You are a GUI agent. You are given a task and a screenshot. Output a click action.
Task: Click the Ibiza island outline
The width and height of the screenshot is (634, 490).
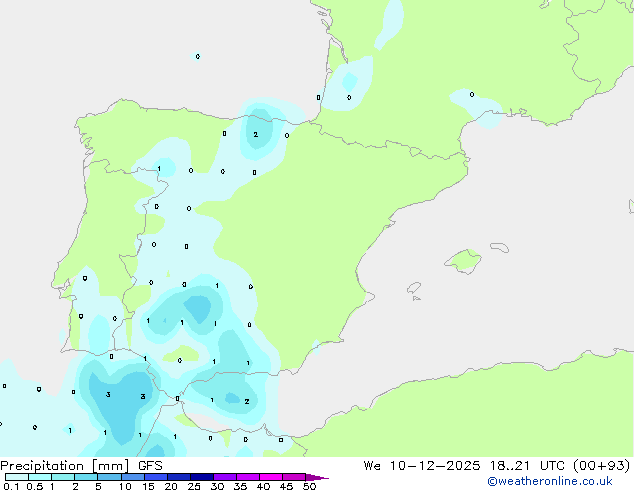point(414,288)
